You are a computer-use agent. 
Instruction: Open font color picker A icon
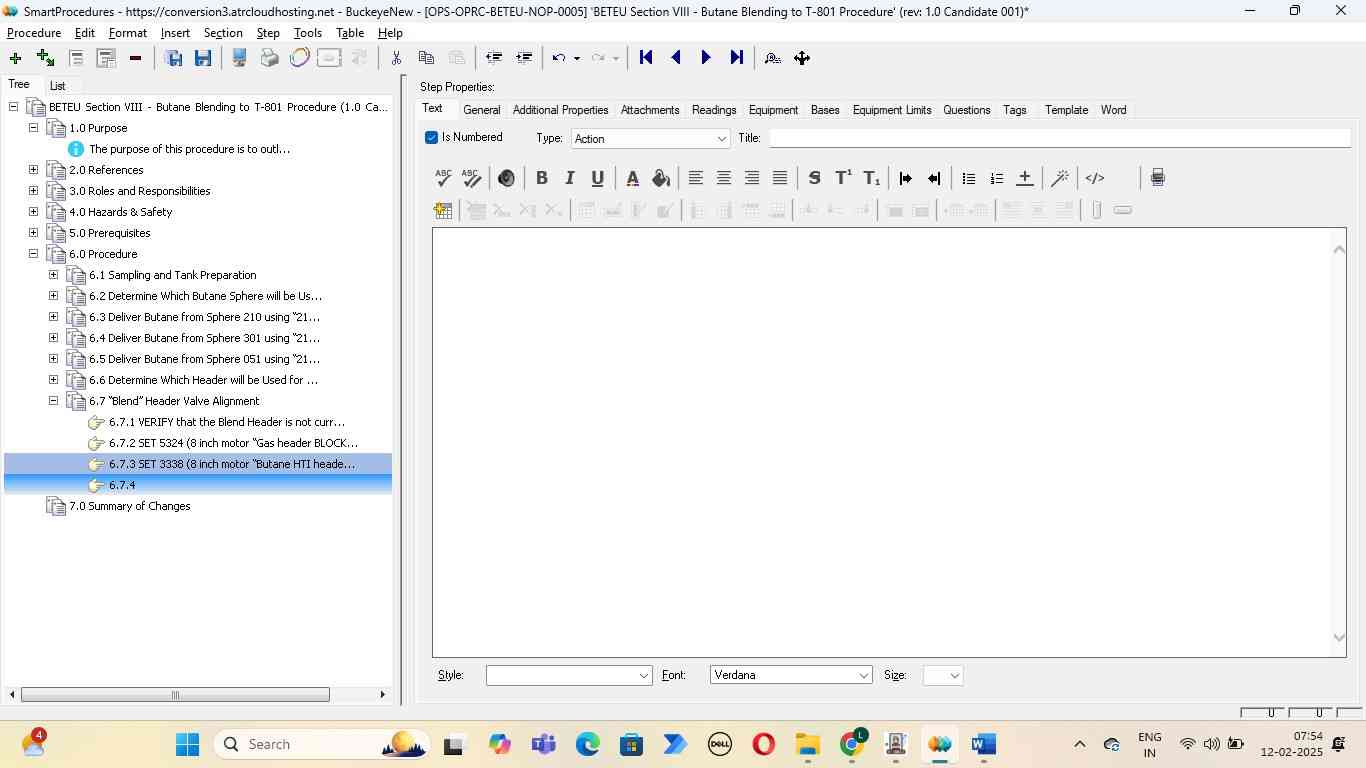click(632, 178)
